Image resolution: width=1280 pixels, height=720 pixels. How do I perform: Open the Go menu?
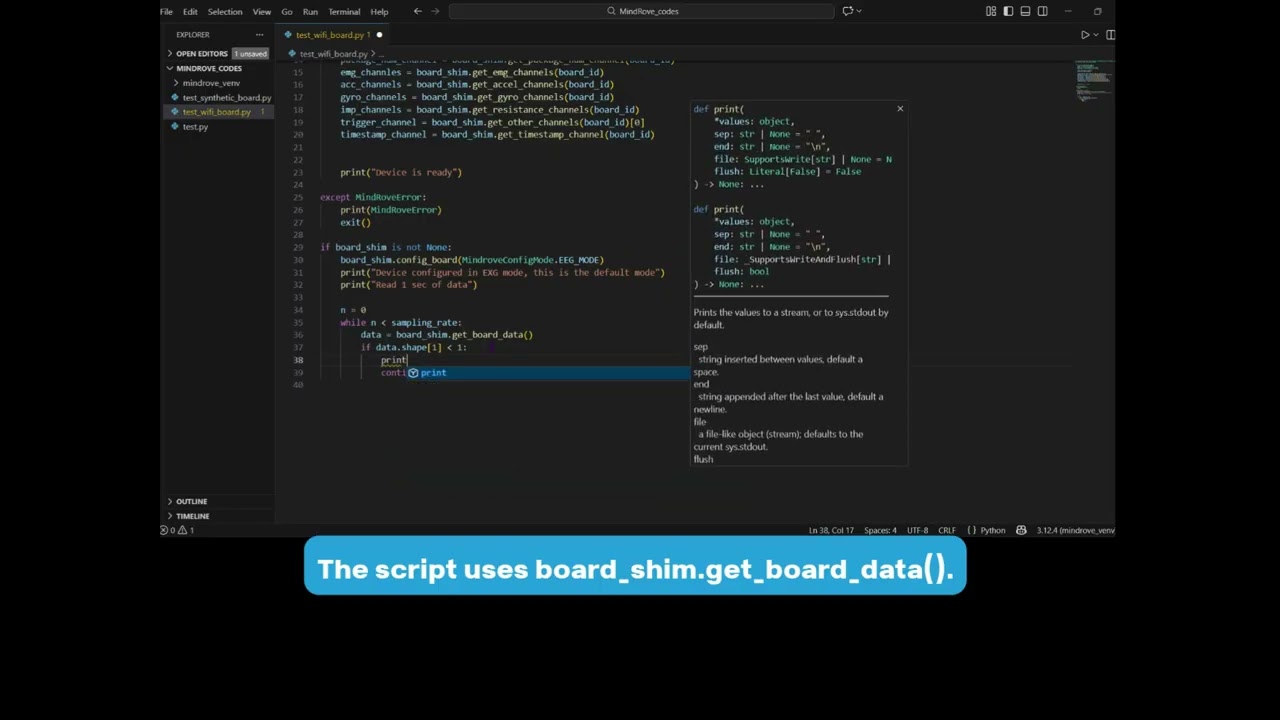pos(287,12)
